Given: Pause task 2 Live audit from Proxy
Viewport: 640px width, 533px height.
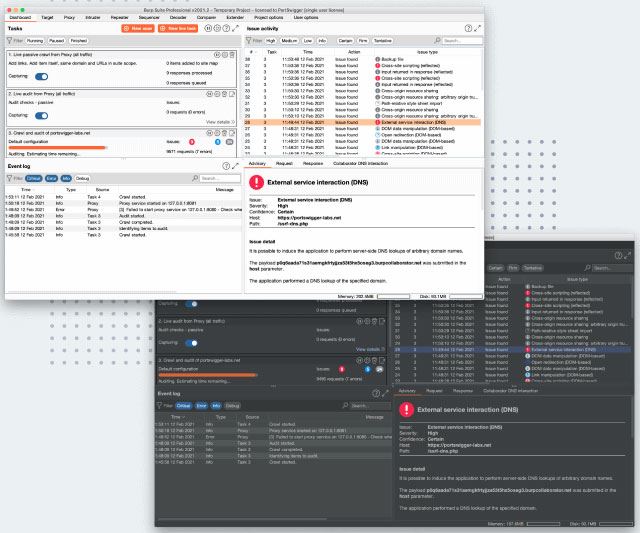Looking at the screenshot, I should 209,94.
